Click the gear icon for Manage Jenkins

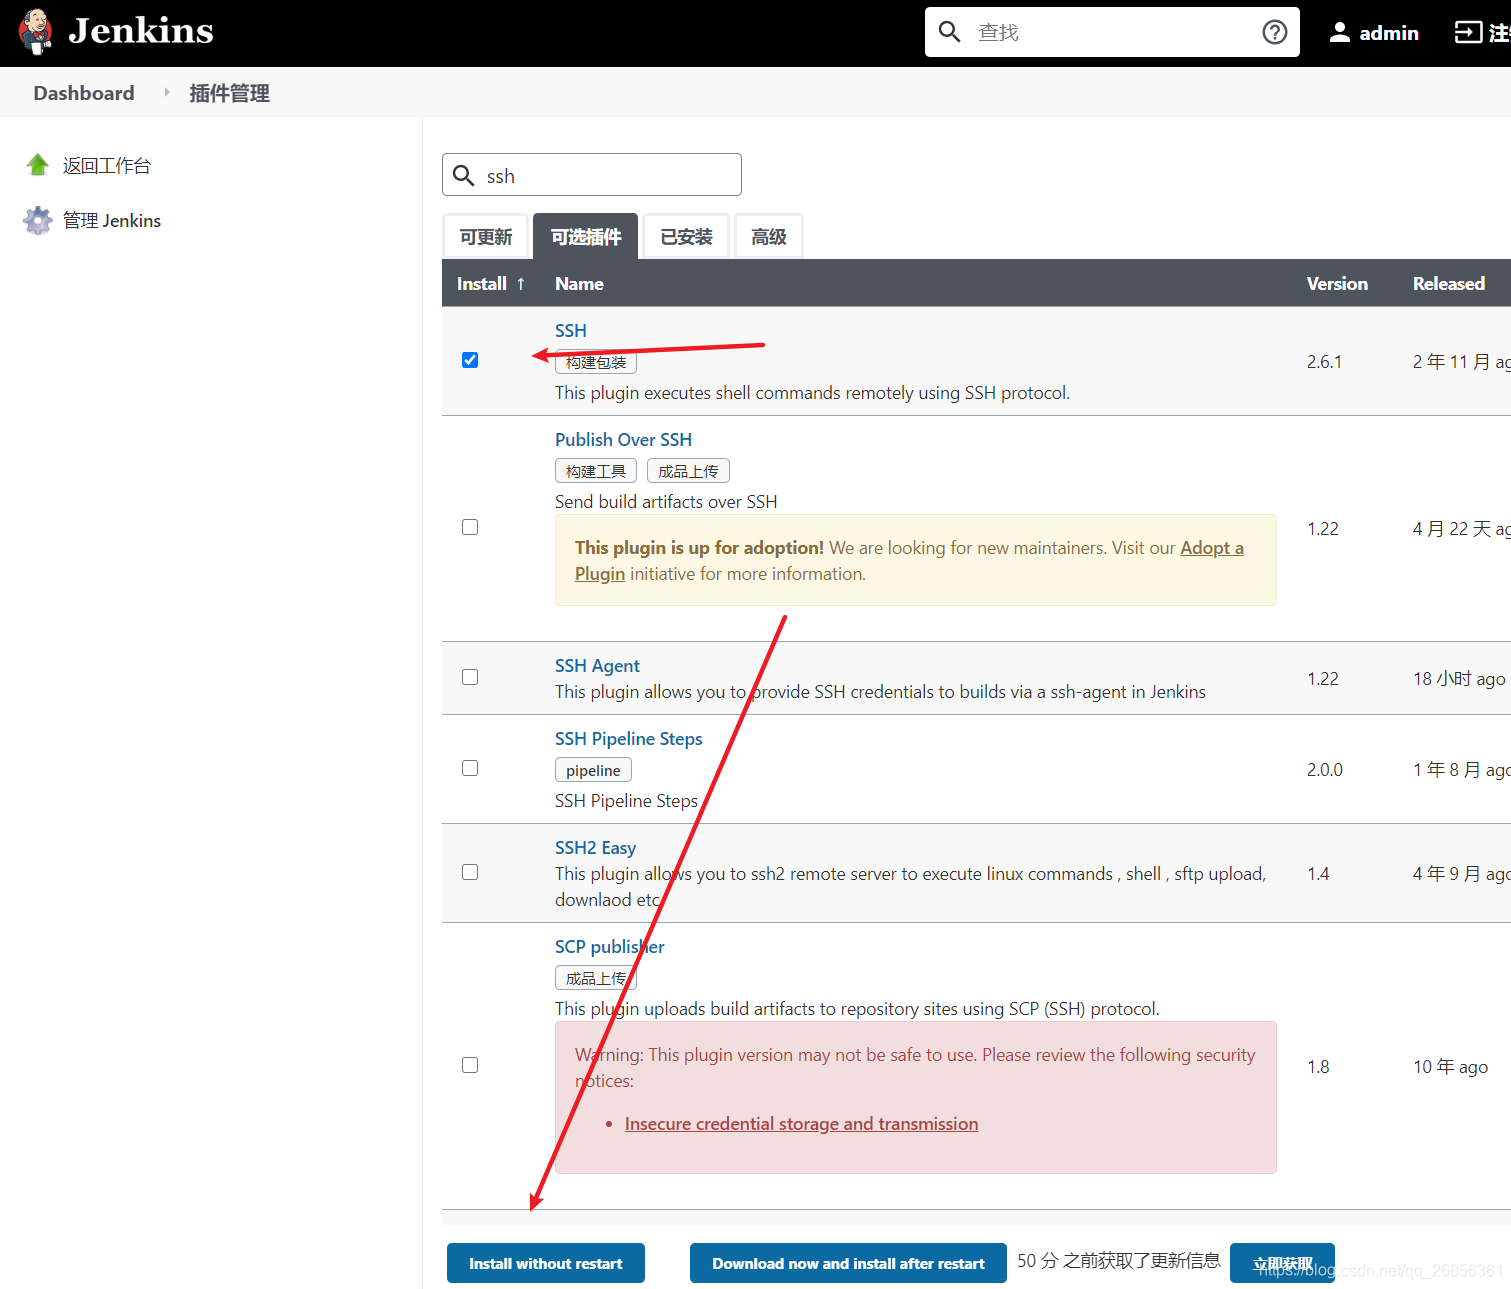point(38,220)
